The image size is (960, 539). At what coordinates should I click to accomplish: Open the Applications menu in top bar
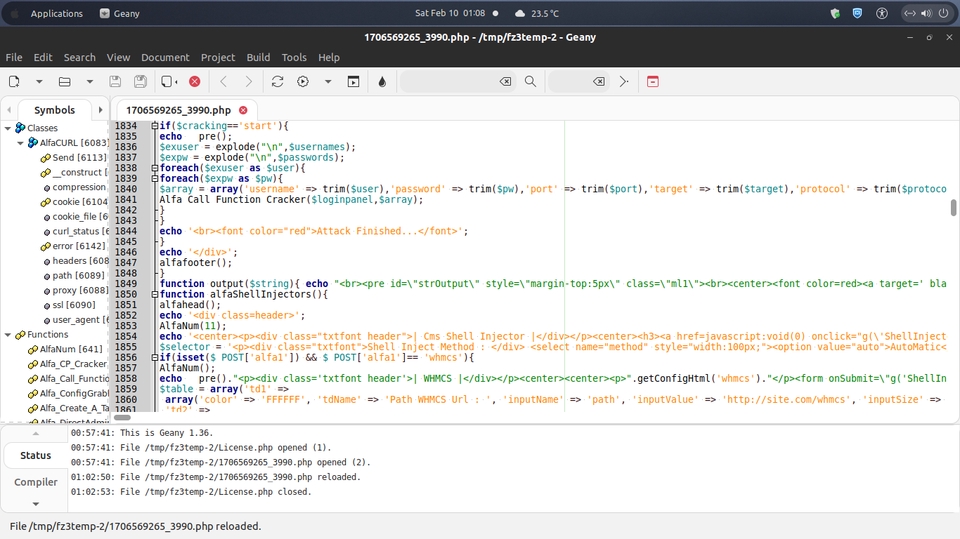coord(56,13)
